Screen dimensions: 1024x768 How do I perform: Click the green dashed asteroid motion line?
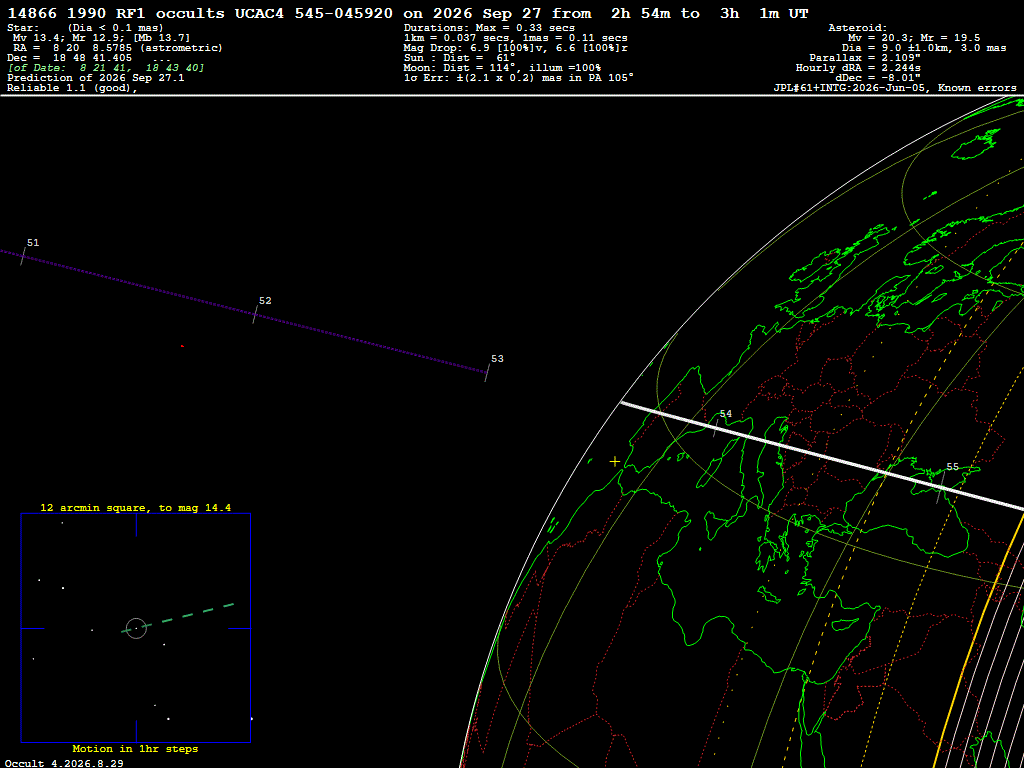(178, 618)
